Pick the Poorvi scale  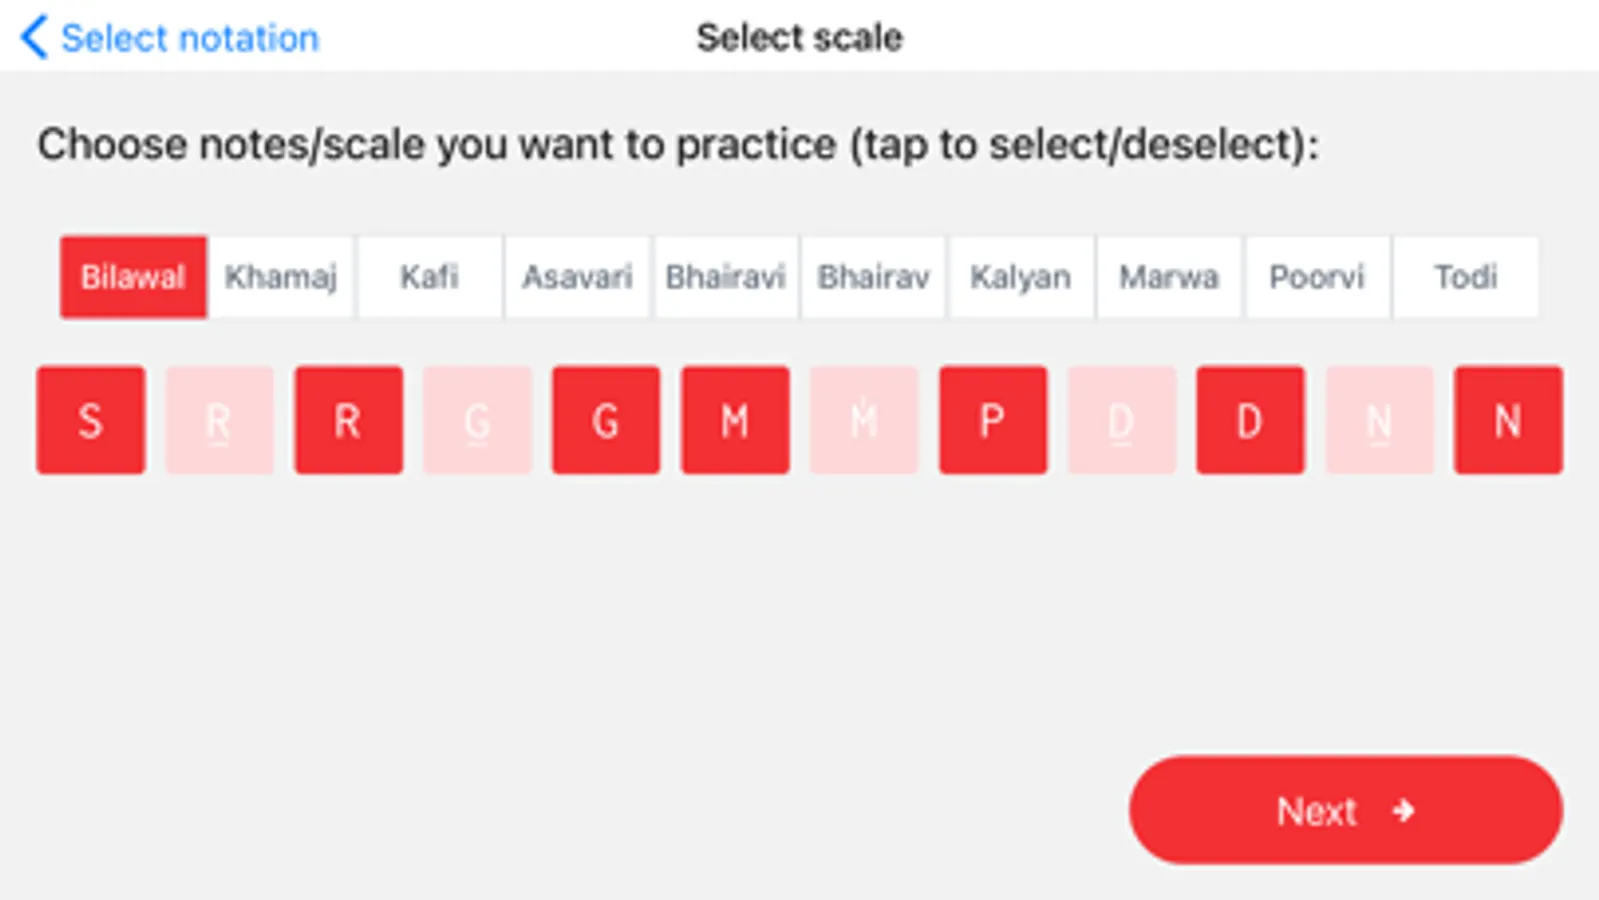point(1316,277)
